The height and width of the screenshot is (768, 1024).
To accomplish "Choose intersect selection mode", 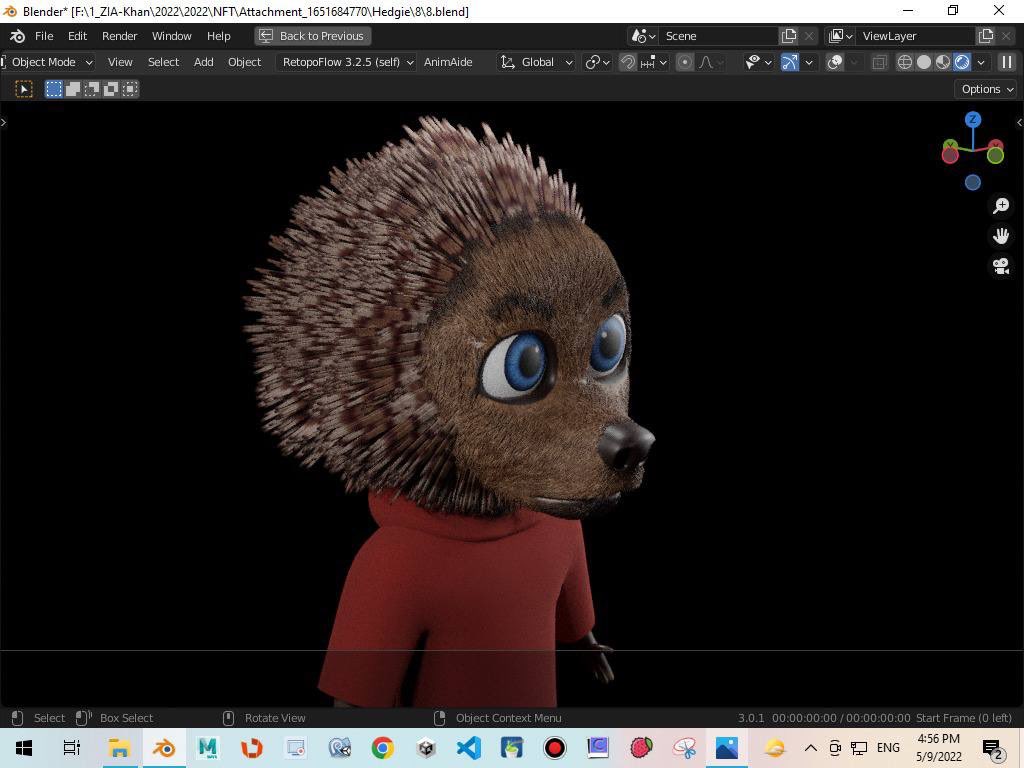I will pyautogui.click(x=130, y=89).
